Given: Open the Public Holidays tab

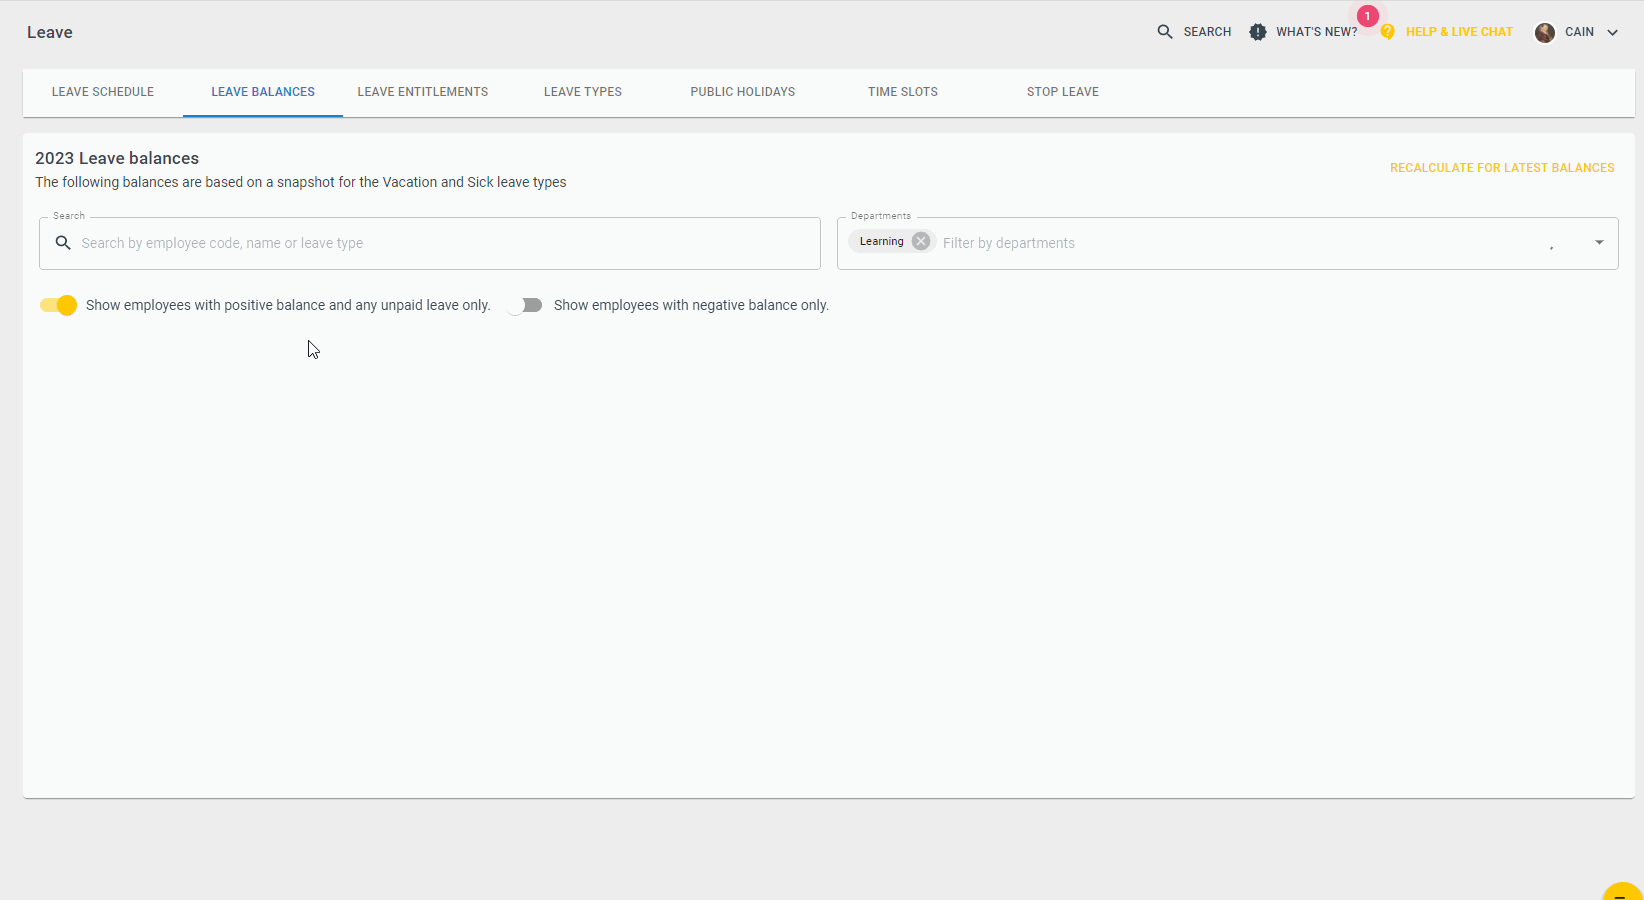Looking at the screenshot, I should 743,92.
